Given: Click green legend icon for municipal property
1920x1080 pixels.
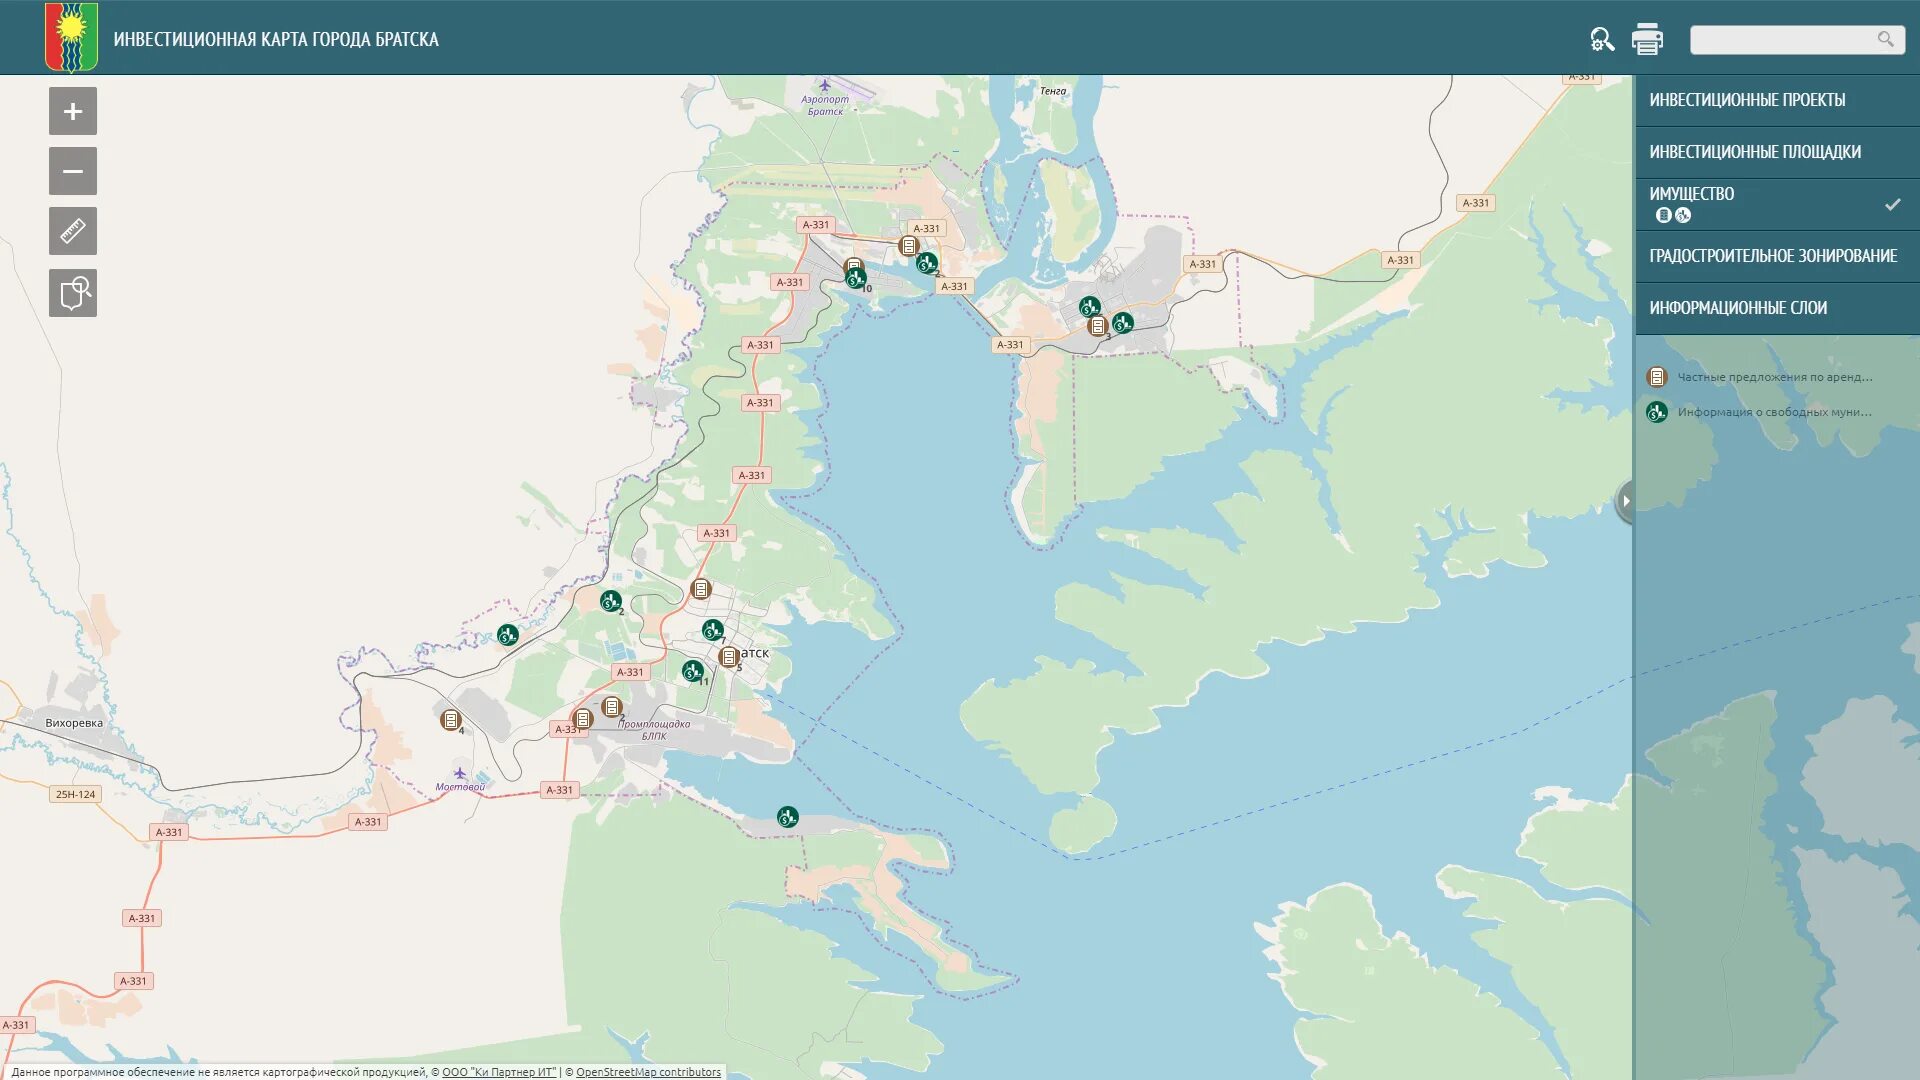Looking at the screenshot, I should click(x=1657, y=412).
